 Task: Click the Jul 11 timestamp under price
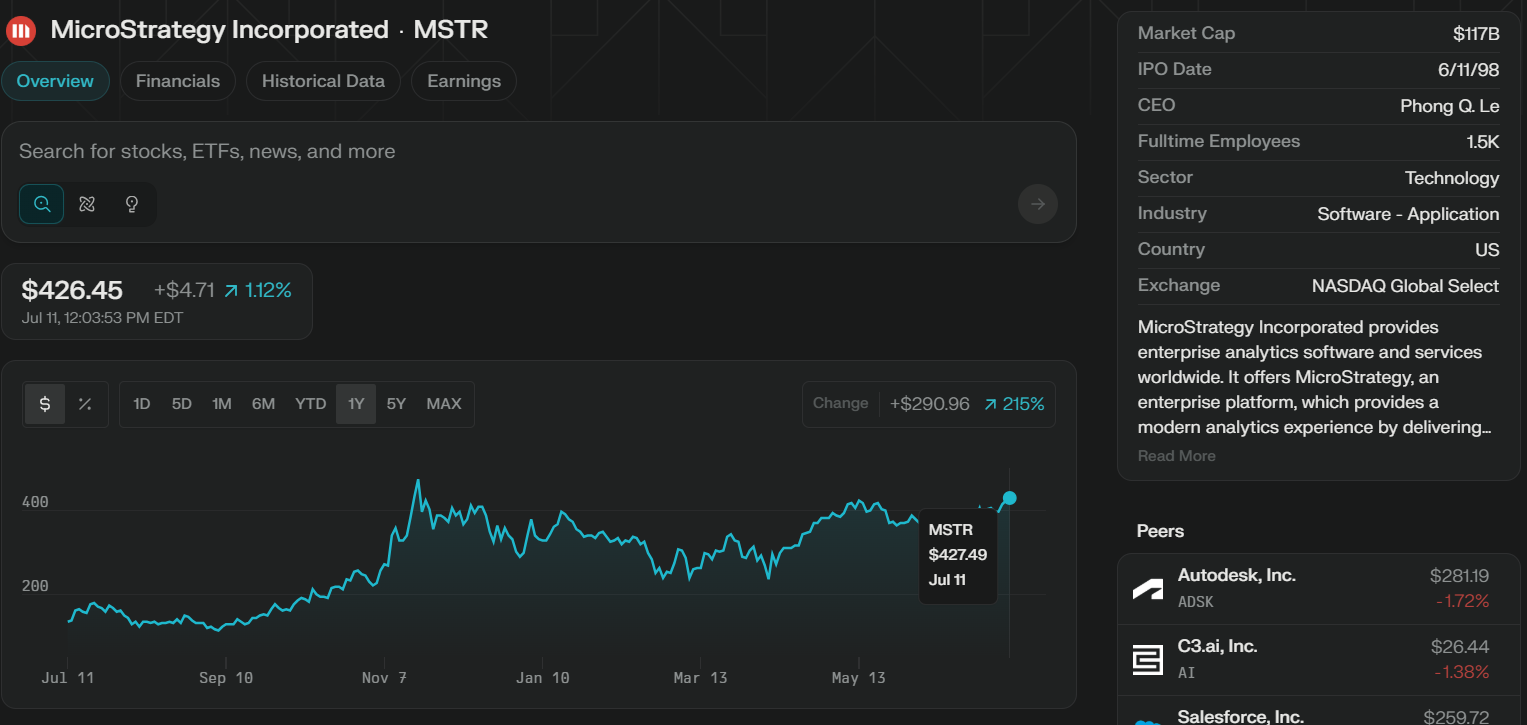[102, 318]
